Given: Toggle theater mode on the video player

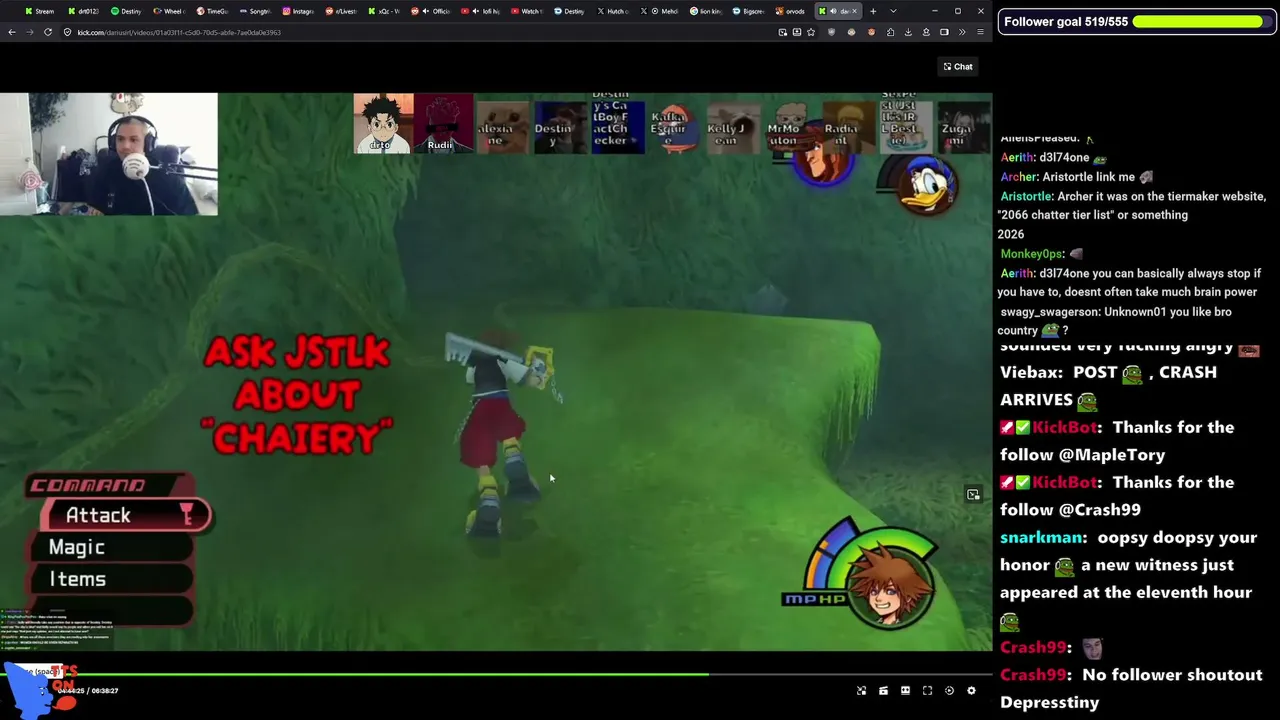Looking at the screenshot, I should click(905, 690).
